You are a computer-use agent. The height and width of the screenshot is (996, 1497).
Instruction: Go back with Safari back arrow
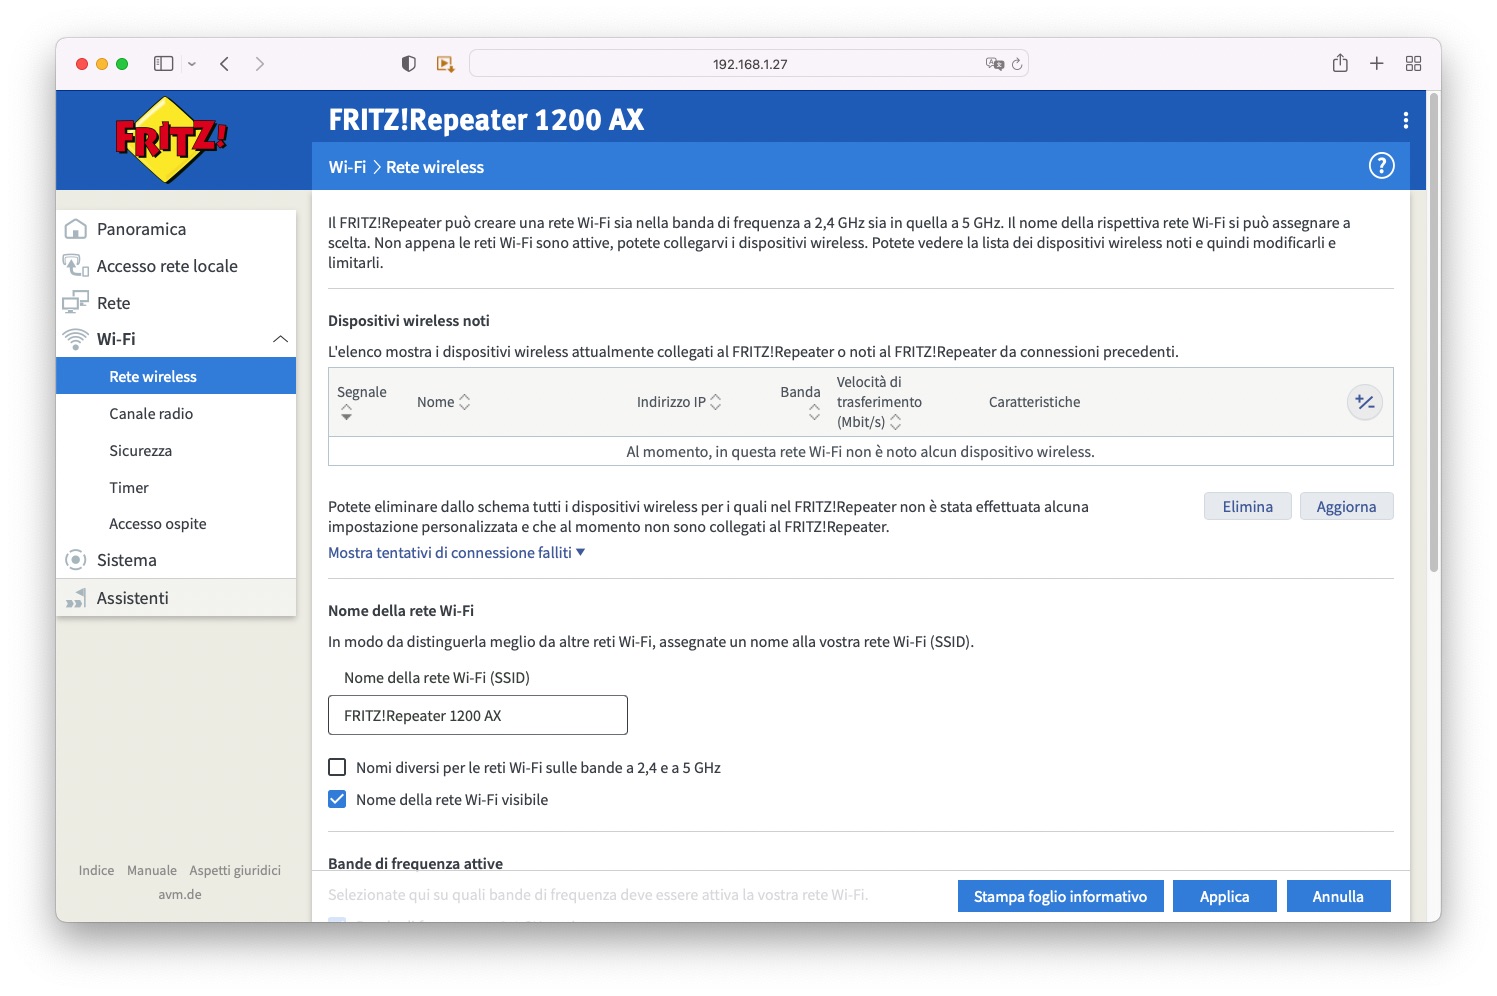(225, 64)
